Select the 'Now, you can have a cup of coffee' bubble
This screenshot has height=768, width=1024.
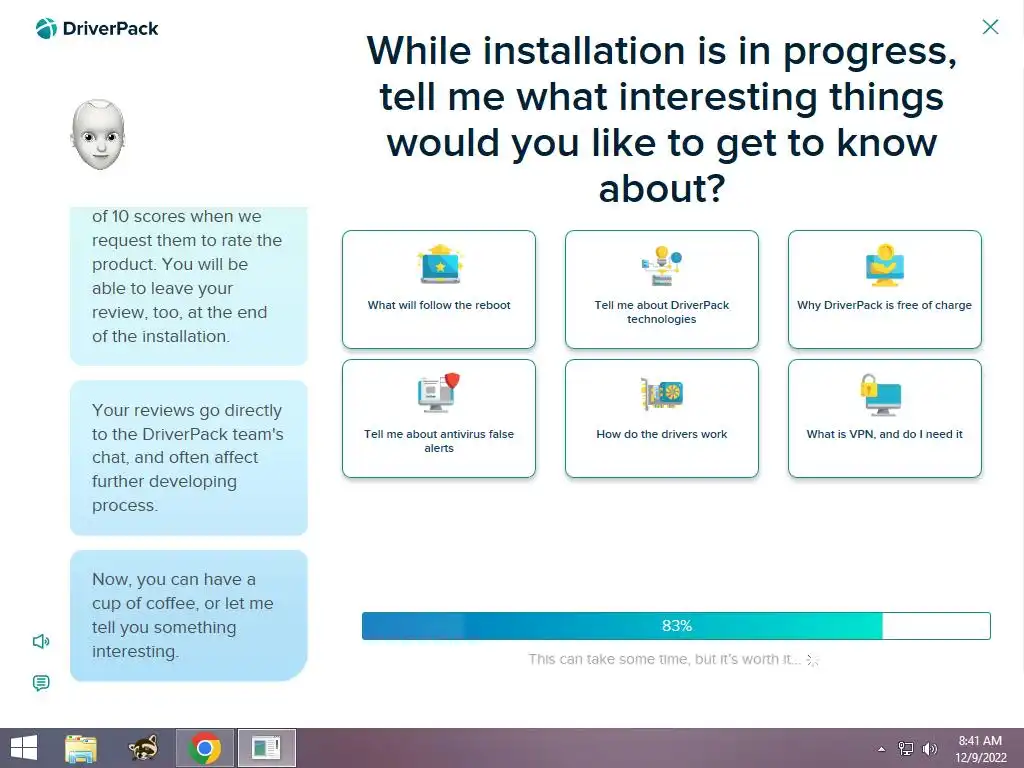coord(189,615)
